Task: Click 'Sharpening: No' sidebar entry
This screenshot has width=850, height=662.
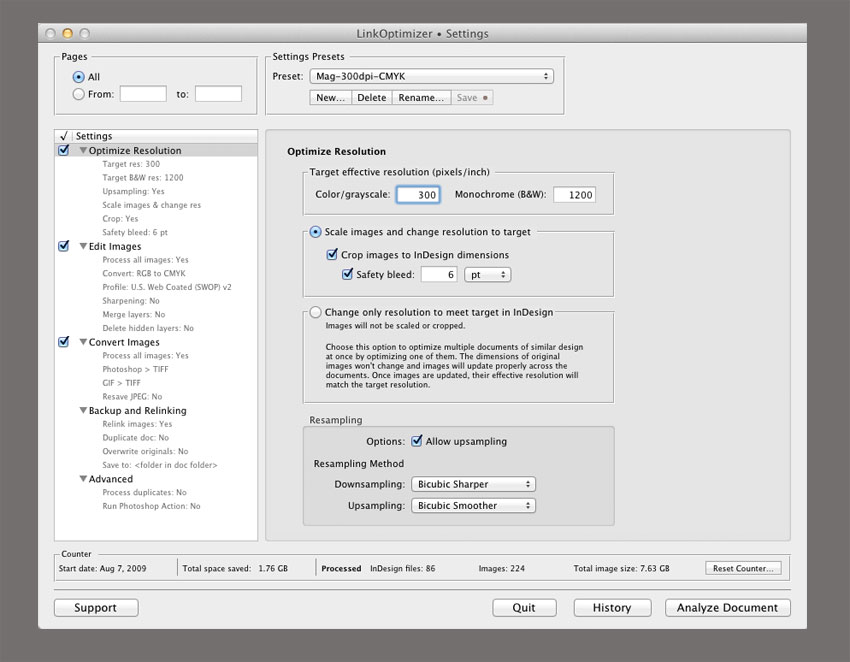Action: (131, 301)
